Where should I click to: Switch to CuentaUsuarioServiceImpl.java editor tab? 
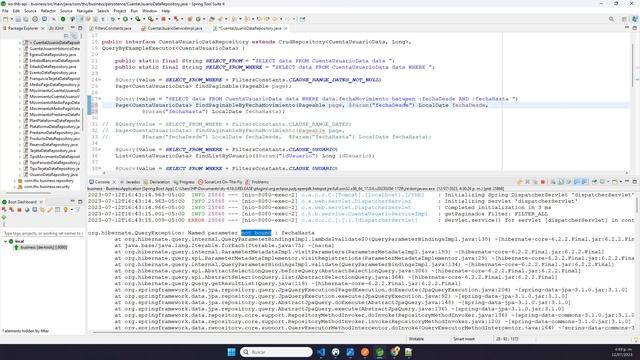pos(172,28)
